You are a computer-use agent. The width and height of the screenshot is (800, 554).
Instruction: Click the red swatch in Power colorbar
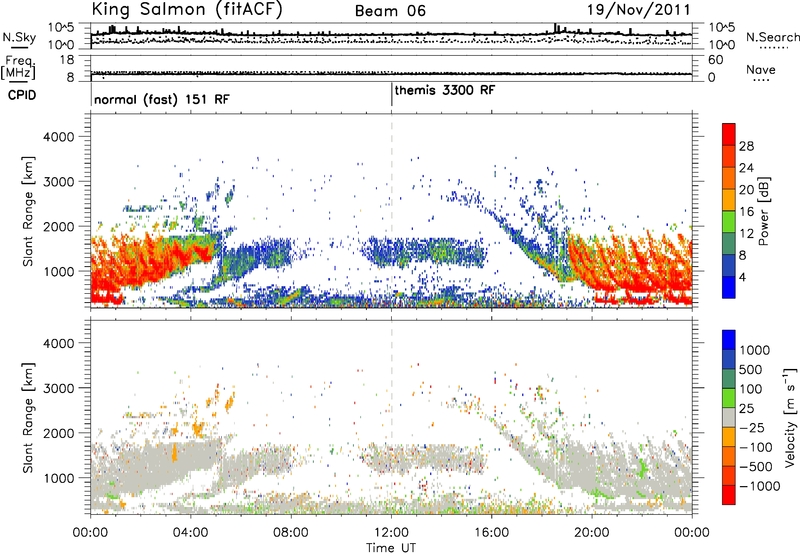(x=729, y=134)
